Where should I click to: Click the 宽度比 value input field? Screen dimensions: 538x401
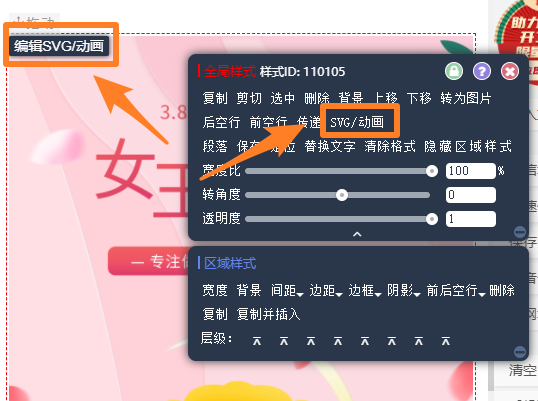[x=470, y=171]
